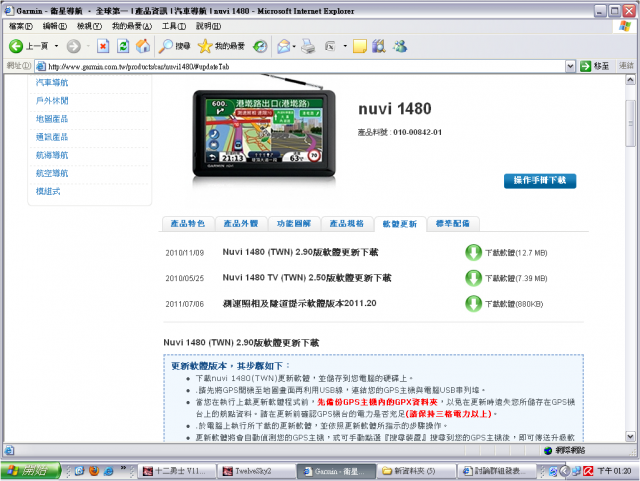Click 移至 Go button beside address bar
The height and width of the screenshot is (481, 640).
pyautogui.click(x=595, y=66)
